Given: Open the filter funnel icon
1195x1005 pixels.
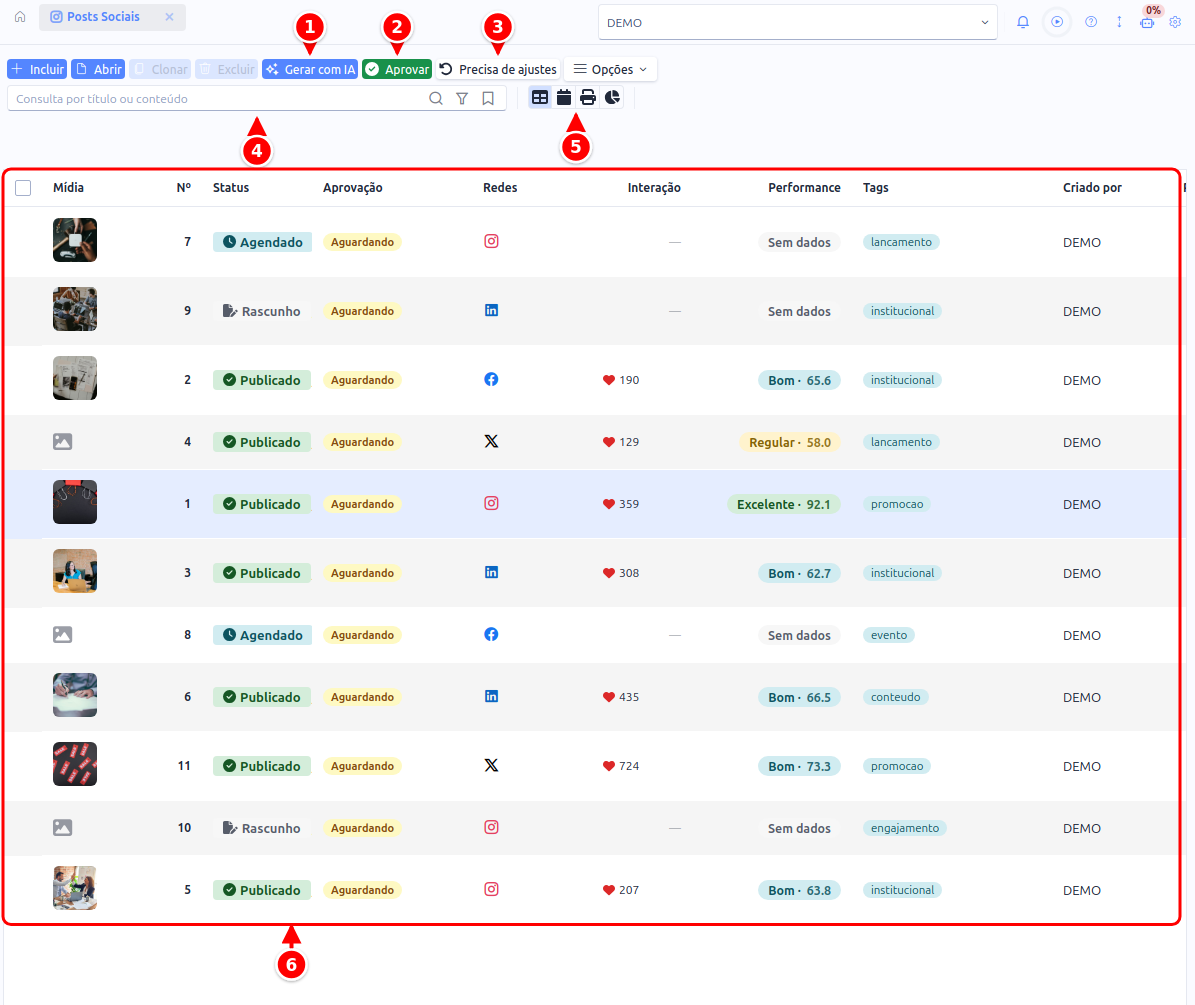Looking at the screenshot, I should pos(462,98).
